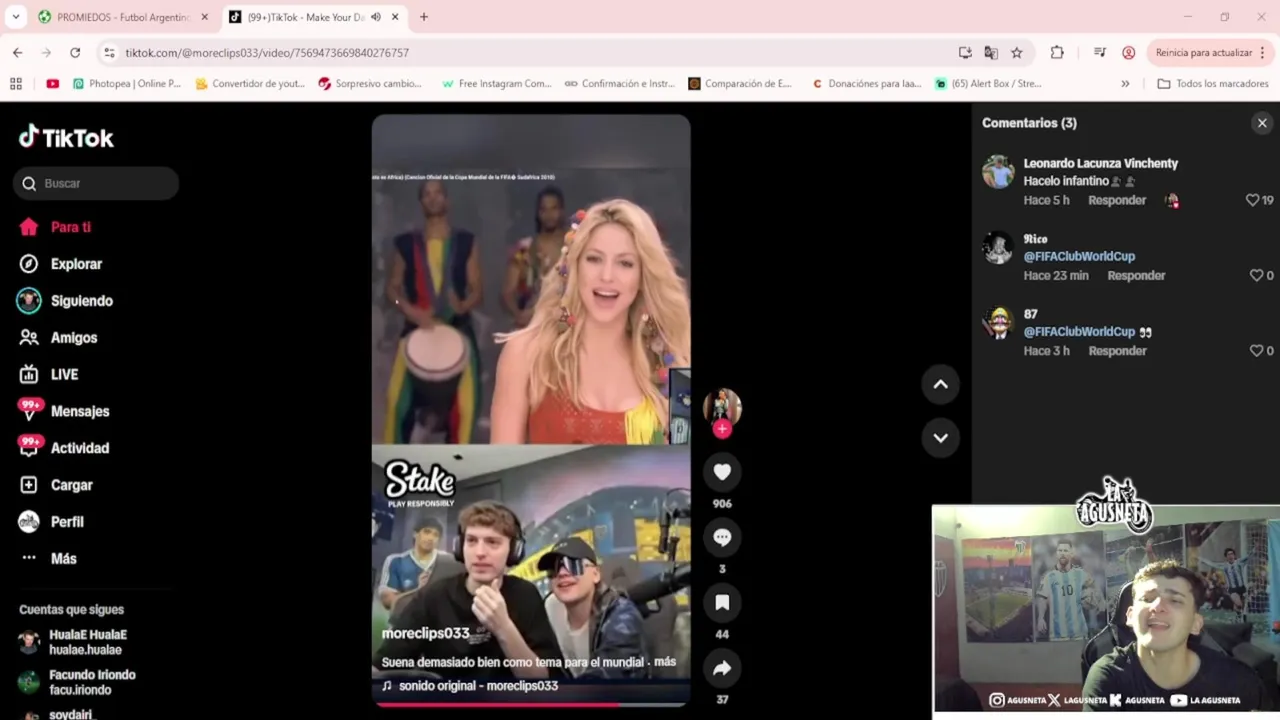This screenshot has width=1280, height=720.
Task: Open the Siguiendo feed
Action: pyautogui.click(x=66, y=301)
